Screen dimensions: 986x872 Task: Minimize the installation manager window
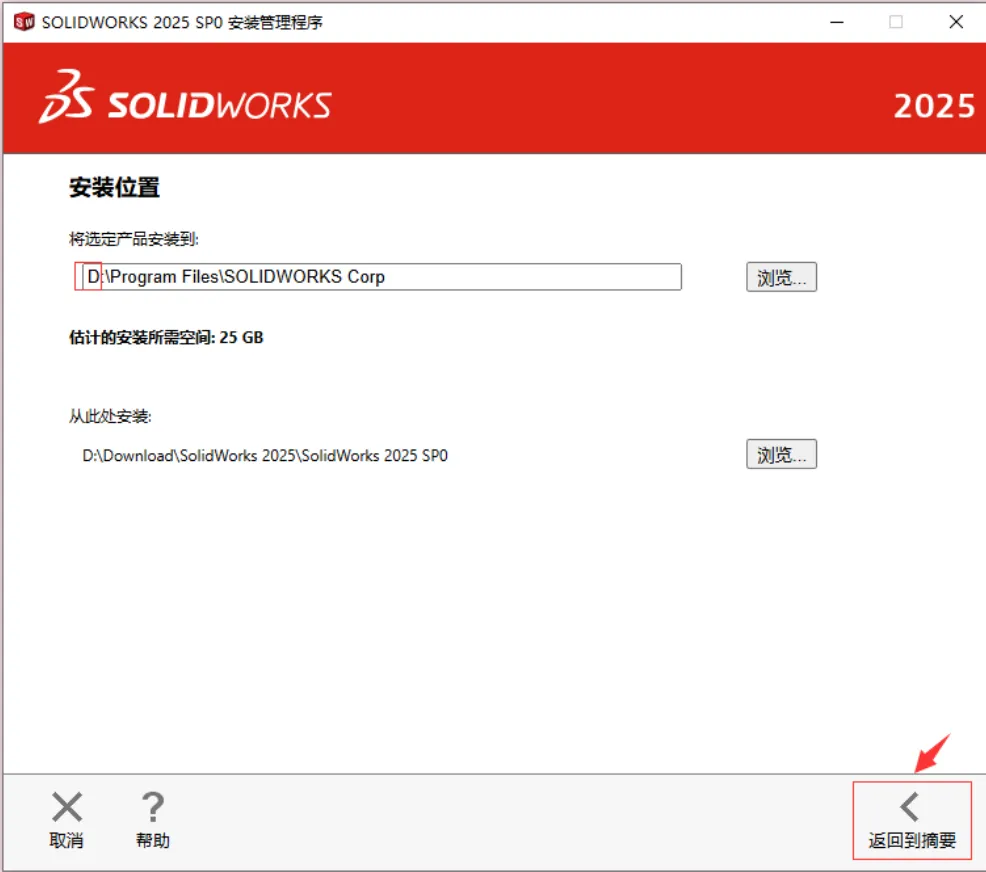click(836, 22)
